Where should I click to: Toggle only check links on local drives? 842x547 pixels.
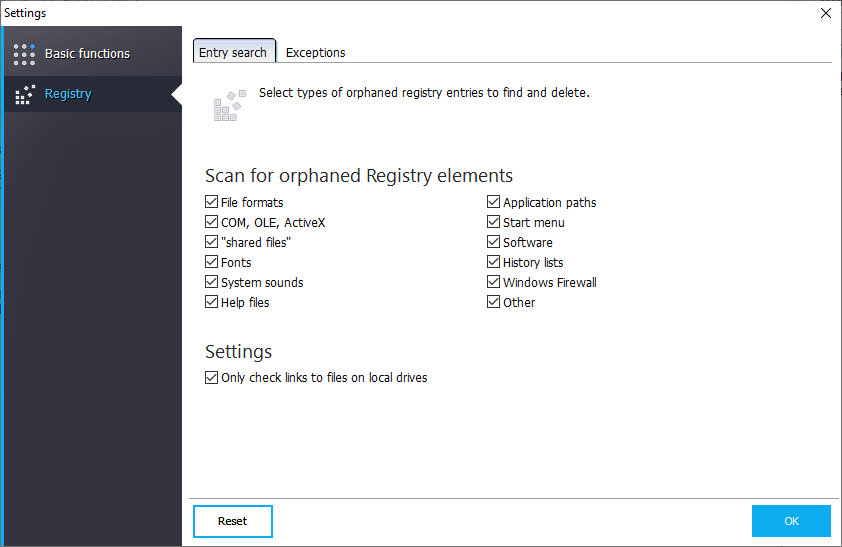point(212,378)
